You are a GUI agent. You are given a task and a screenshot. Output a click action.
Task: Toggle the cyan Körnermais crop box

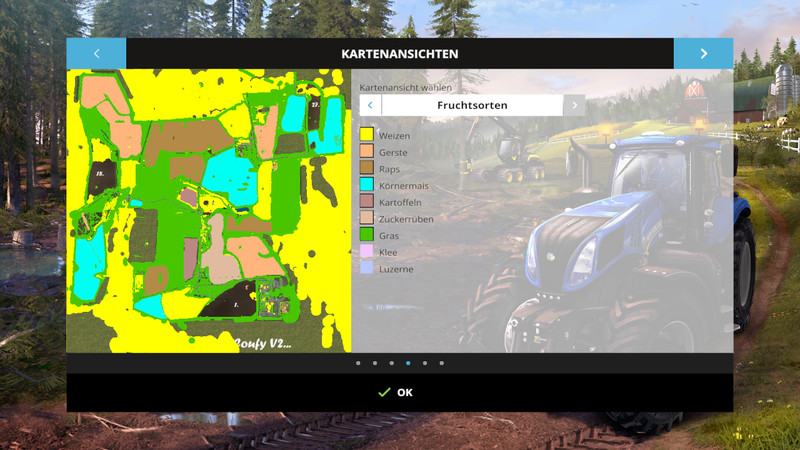tap(367, 185)
